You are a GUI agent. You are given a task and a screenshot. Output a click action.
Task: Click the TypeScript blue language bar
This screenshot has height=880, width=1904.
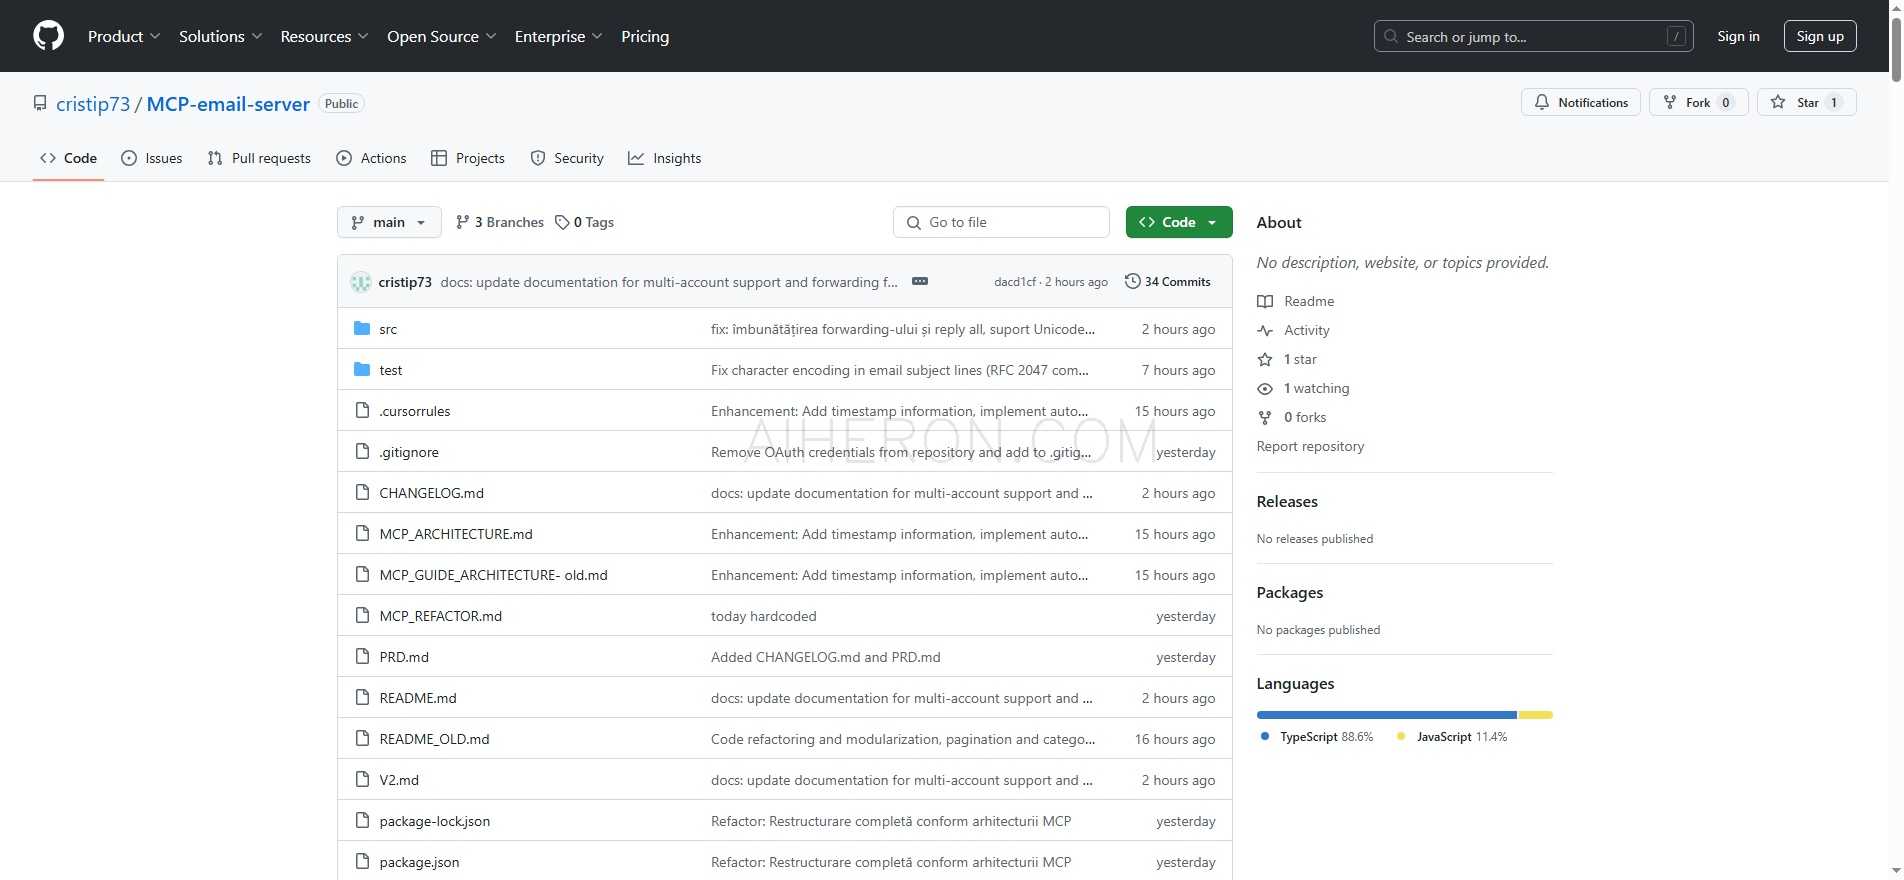click(1386, 715)
